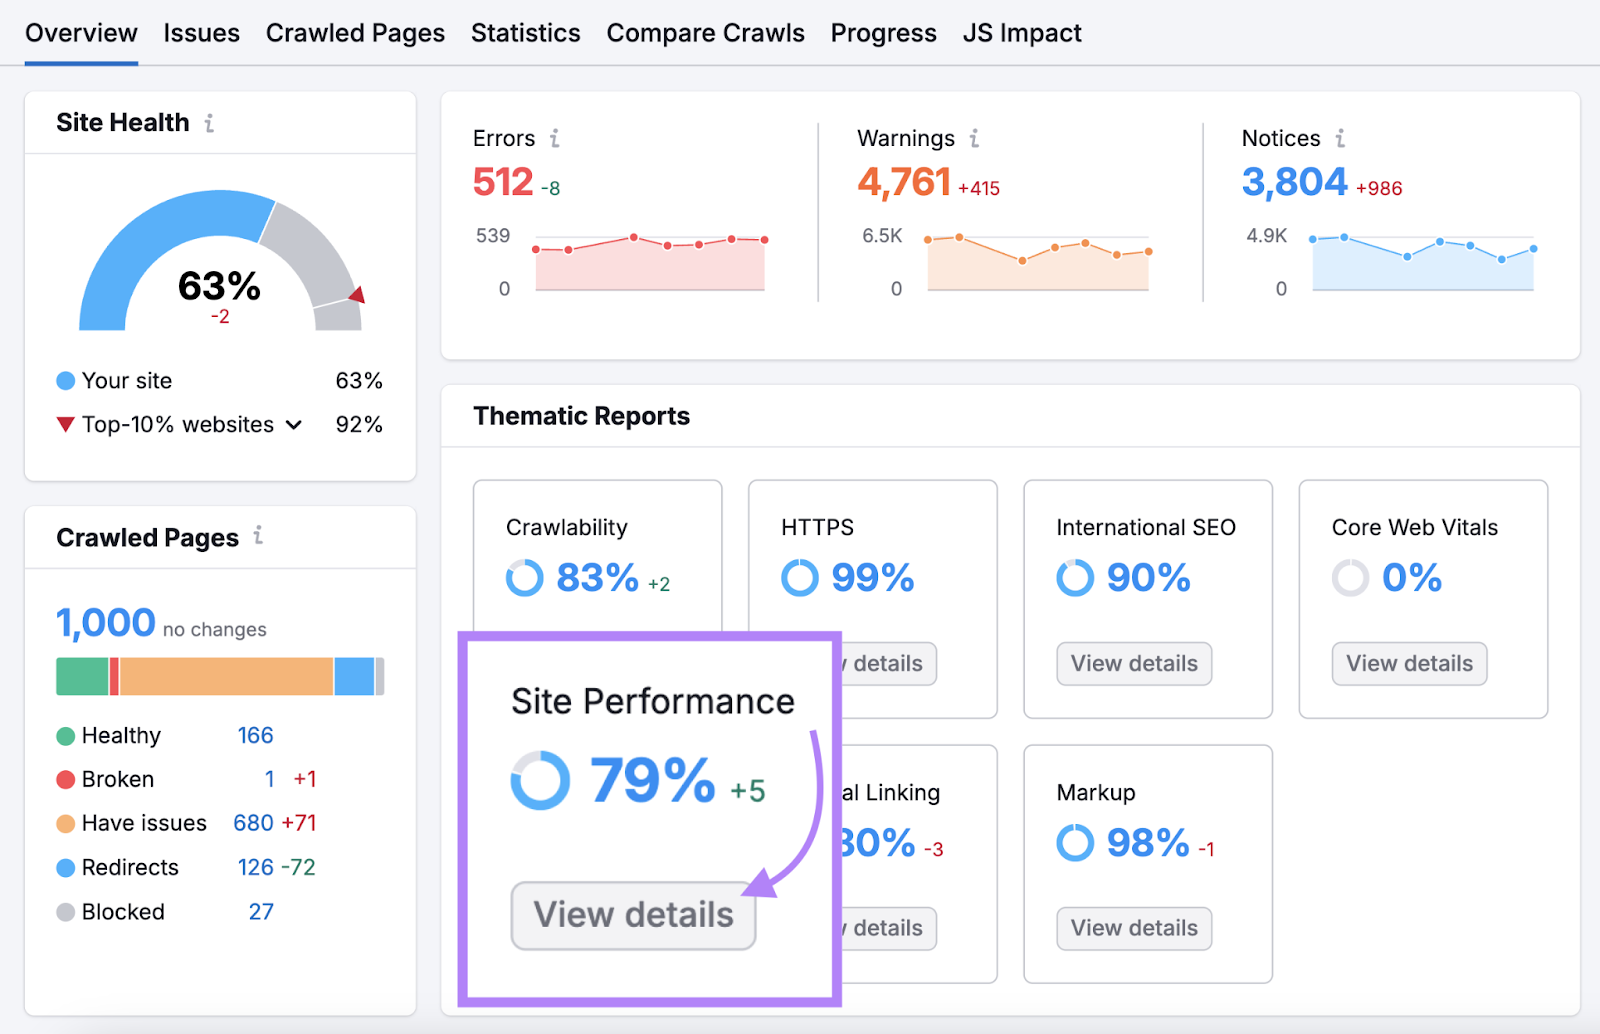Viewport: 1600px width, 1034px height.
Task: Expand the Top-10% websites dropdown
Action: point(293,424)
